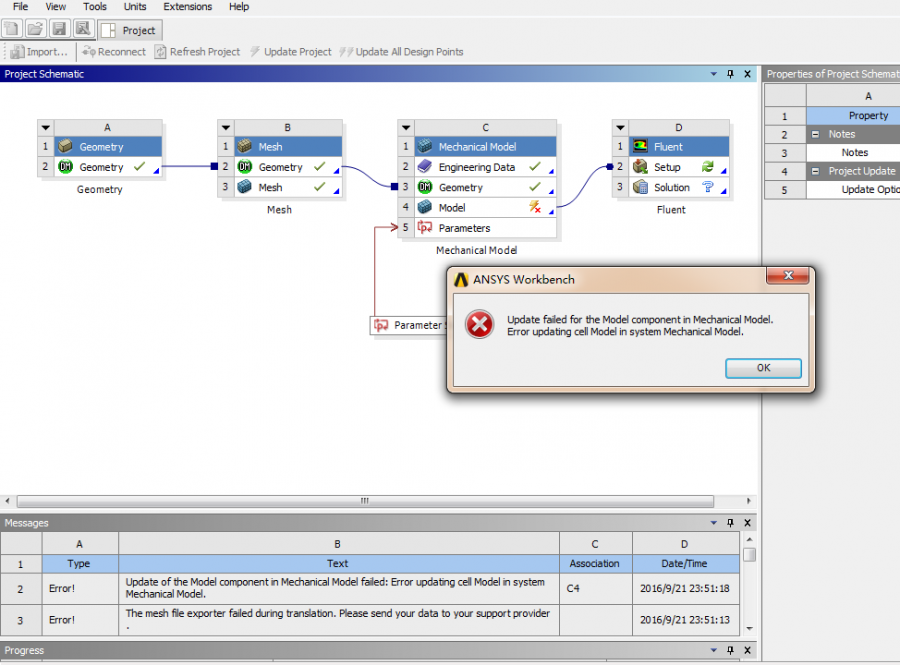Click the Save project disk icon

pyautogui.click(x=59, y=29)
